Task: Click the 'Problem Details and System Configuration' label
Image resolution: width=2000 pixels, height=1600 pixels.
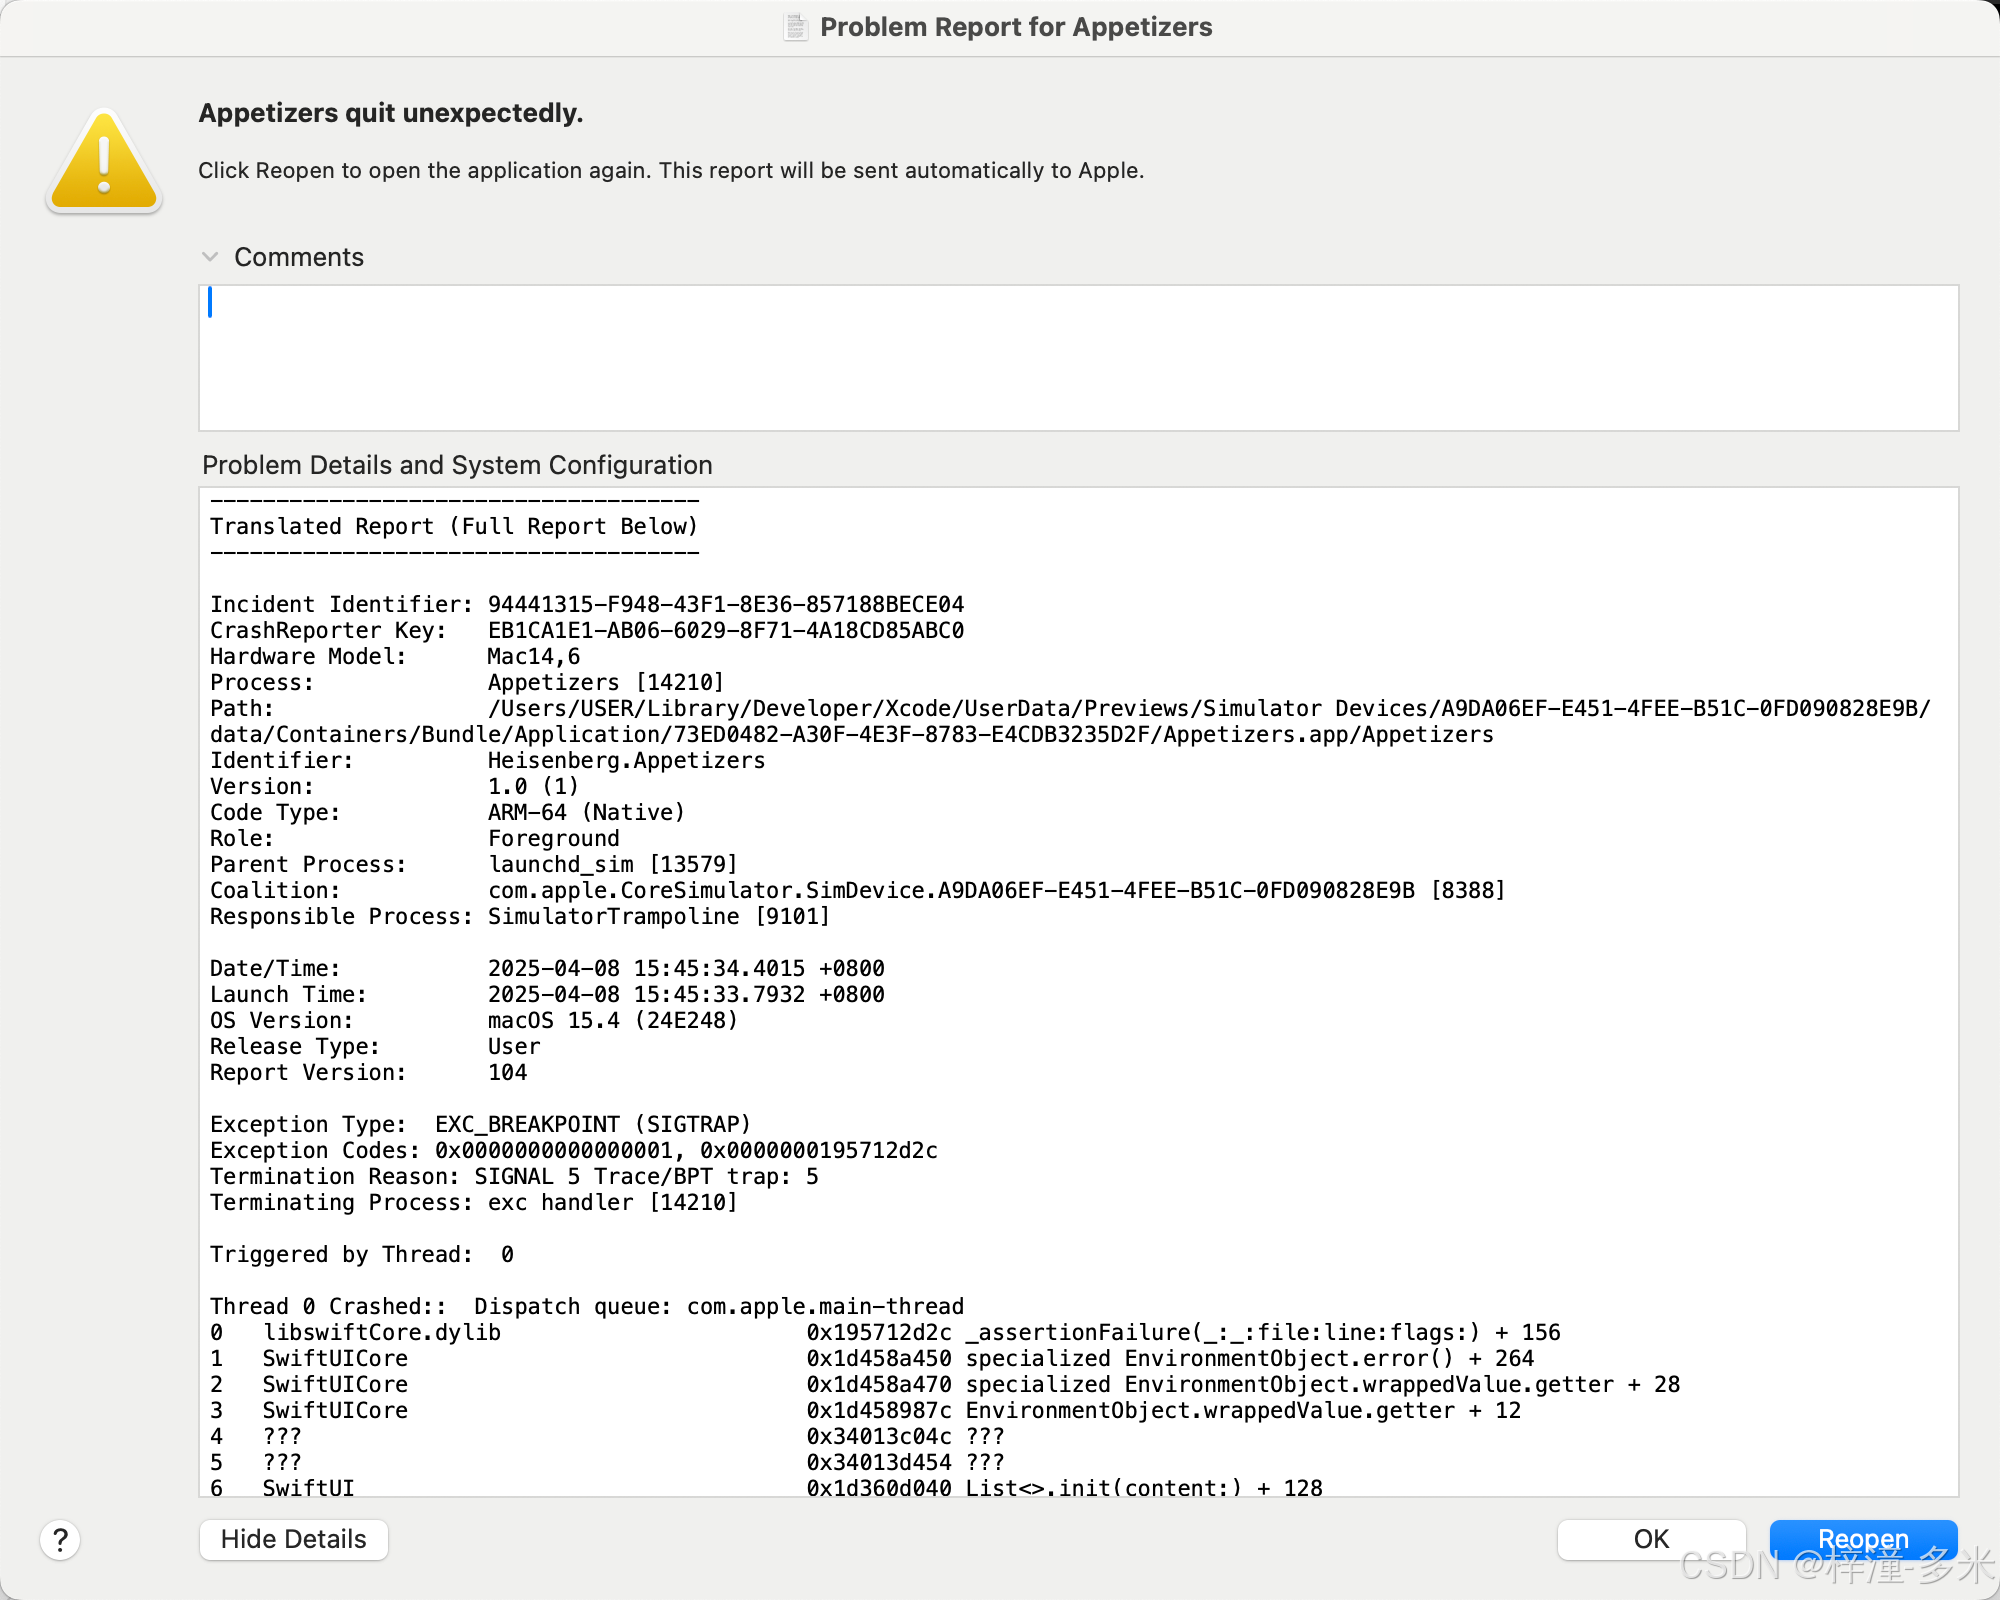Action: (457, 465)
